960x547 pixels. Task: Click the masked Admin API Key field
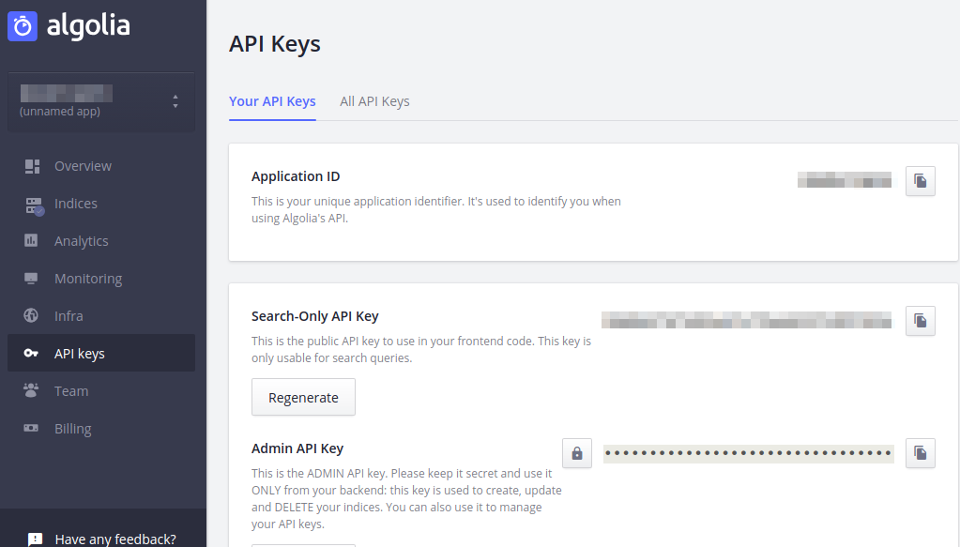click(x=748, y=453)
